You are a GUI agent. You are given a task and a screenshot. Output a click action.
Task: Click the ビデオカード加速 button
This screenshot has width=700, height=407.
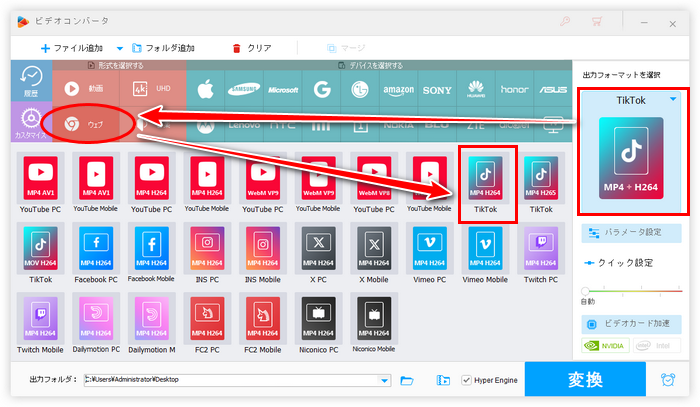click(x=631, y=324)
